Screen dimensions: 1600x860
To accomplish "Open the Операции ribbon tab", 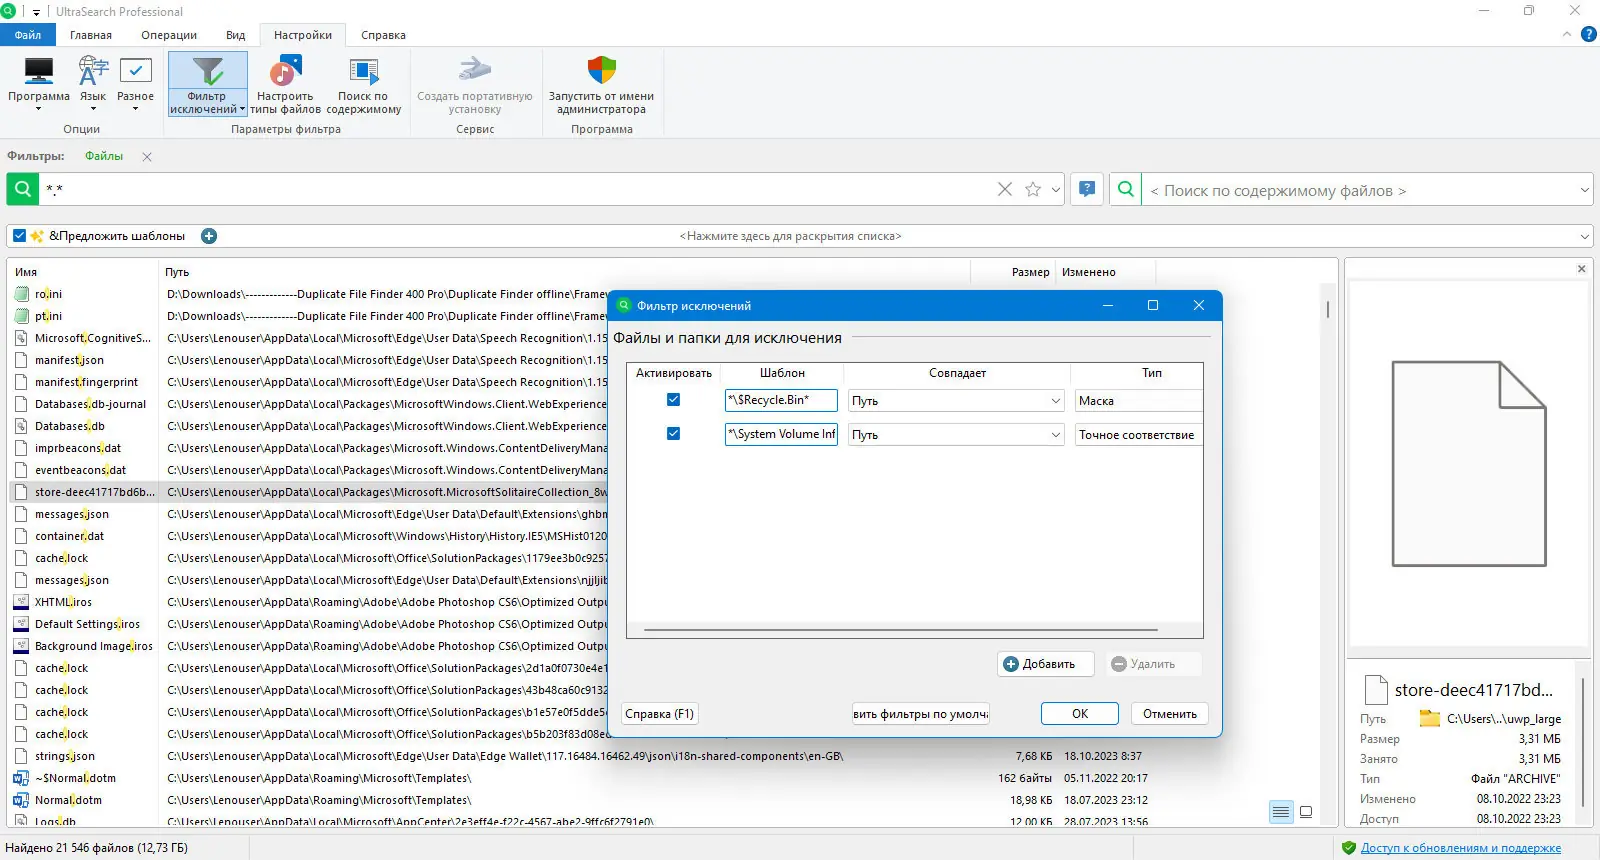I will (169, 35).
